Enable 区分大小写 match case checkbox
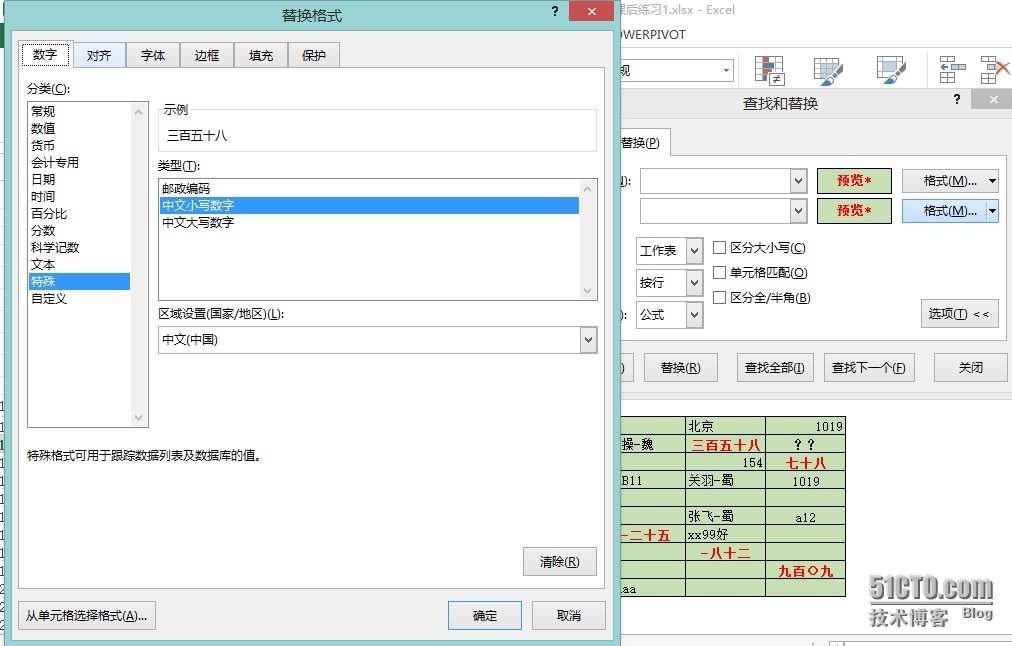The height and width of the screenshot is (646, 1012). 720,247
